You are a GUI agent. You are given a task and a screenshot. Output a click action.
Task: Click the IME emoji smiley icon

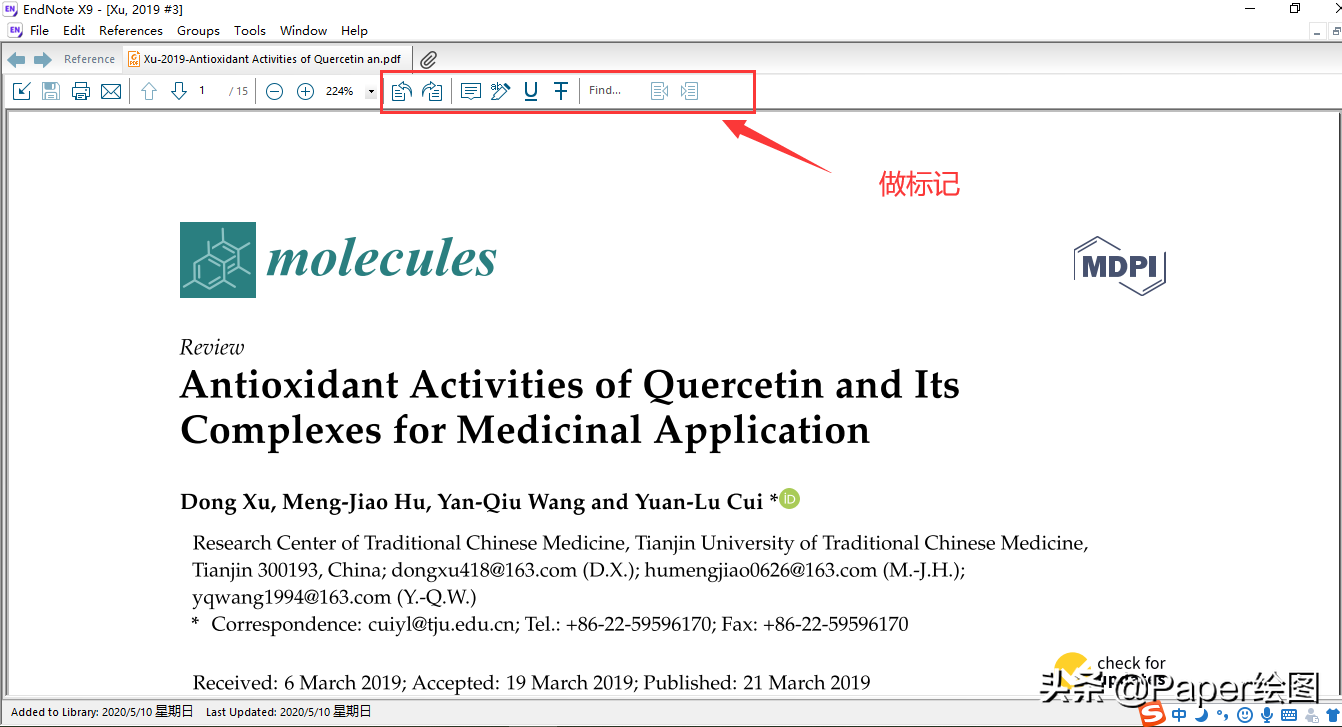pyautogui.click(x=1245, y=715)
